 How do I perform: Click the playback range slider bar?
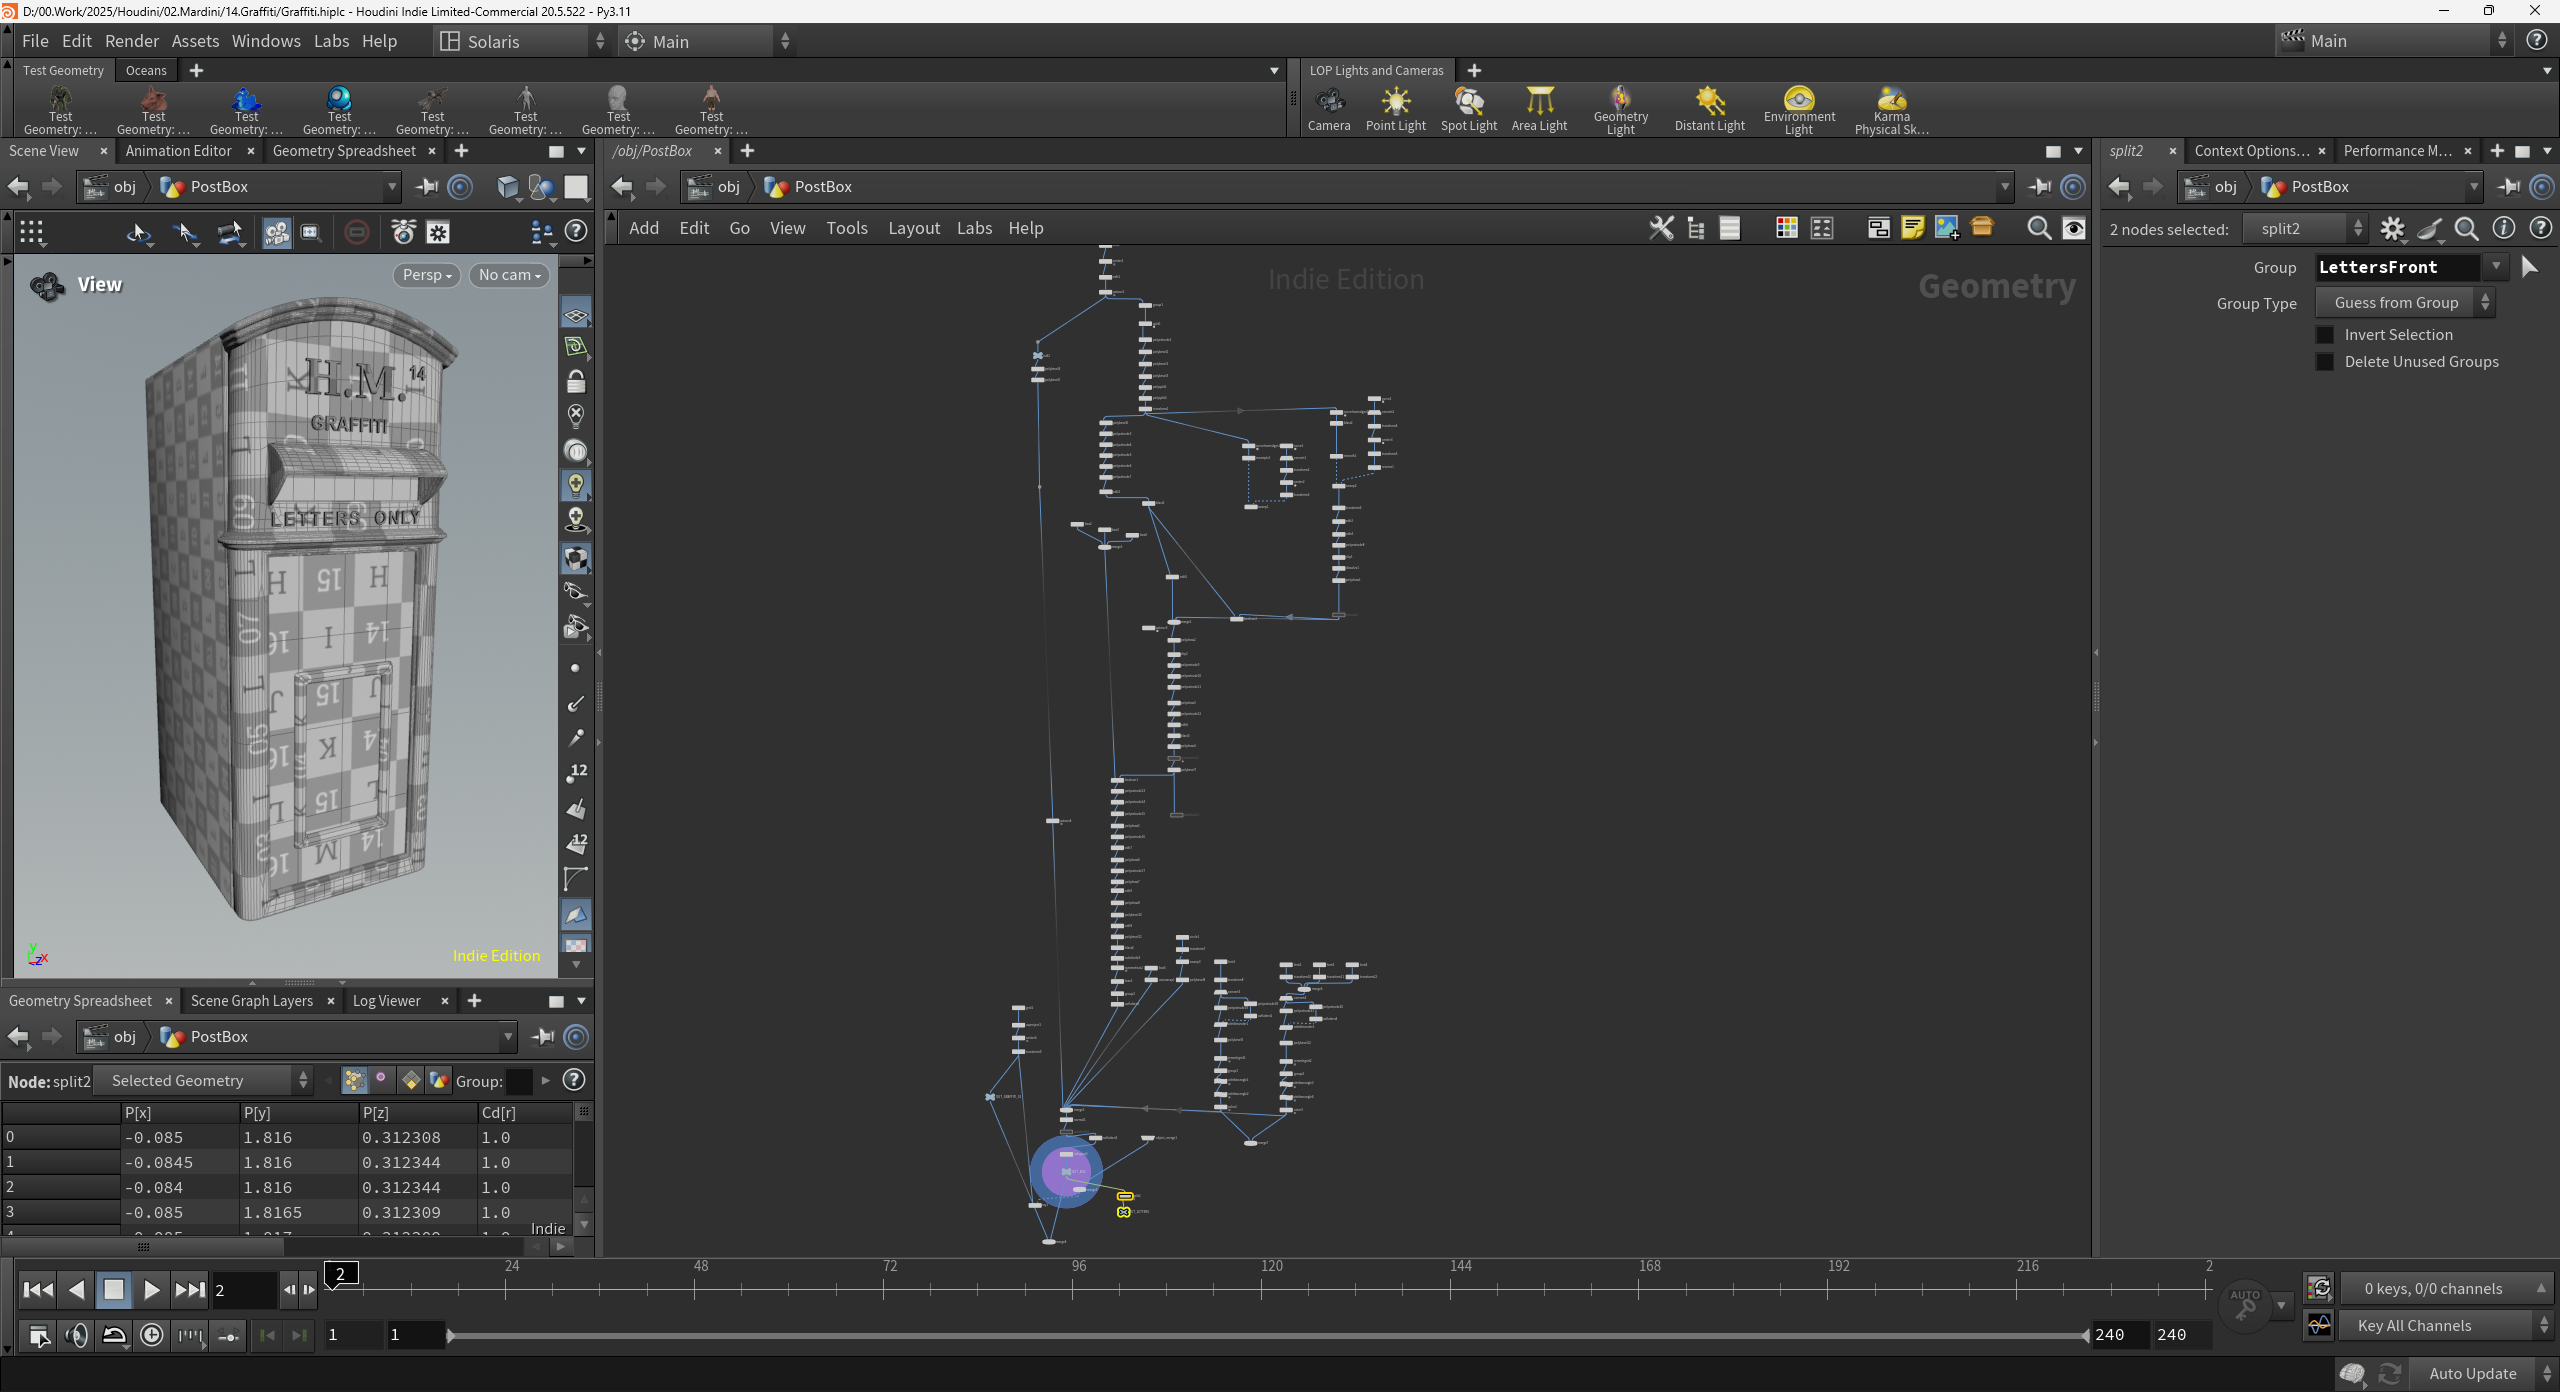(x=1267, y=1335)
